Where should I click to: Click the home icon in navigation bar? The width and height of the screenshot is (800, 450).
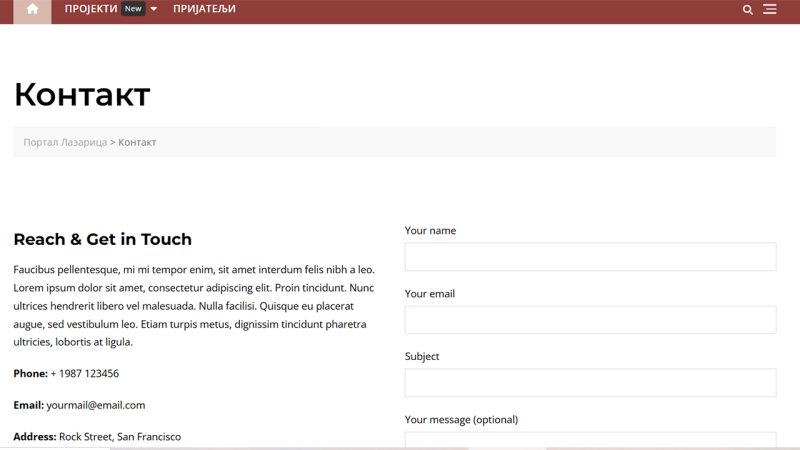[x=32, y=10]
